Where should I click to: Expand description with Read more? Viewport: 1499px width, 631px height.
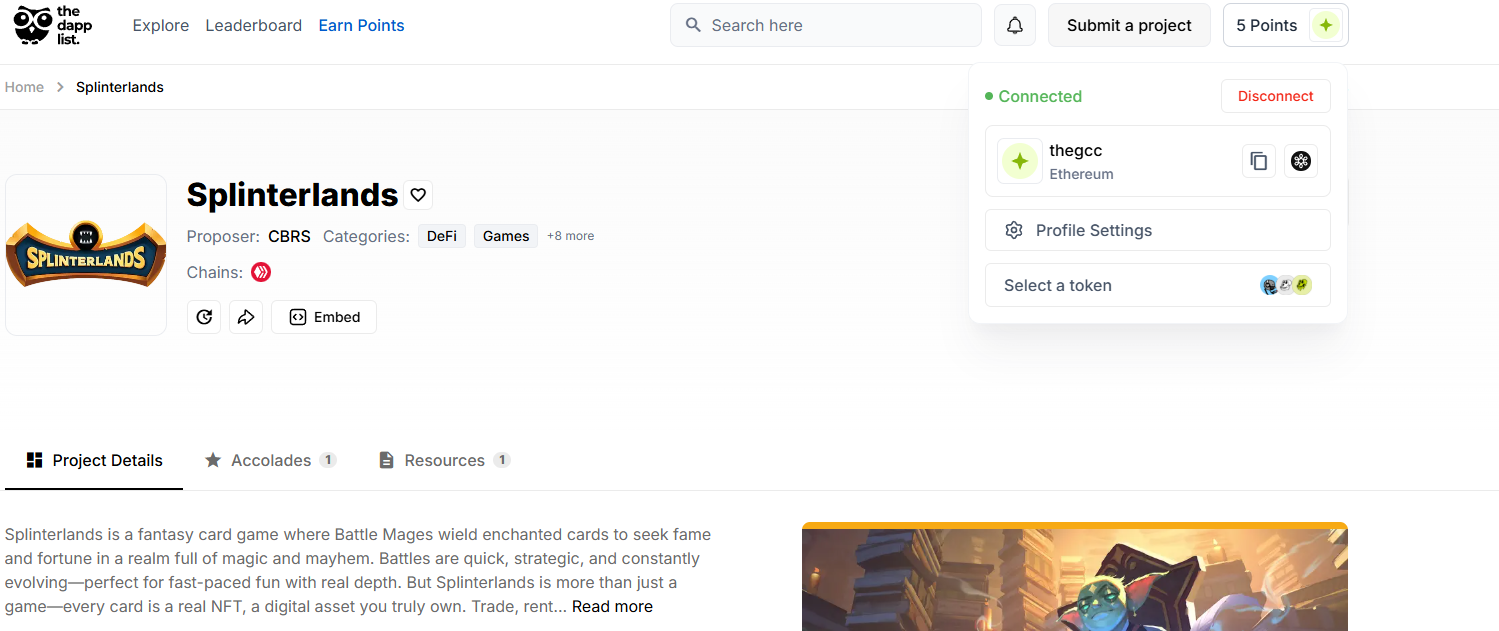[612, 606]
